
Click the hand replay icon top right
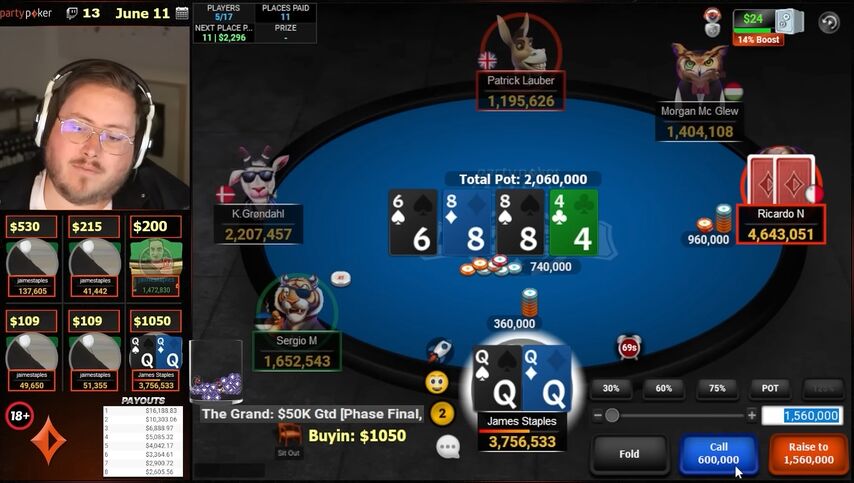pos(829,23)
